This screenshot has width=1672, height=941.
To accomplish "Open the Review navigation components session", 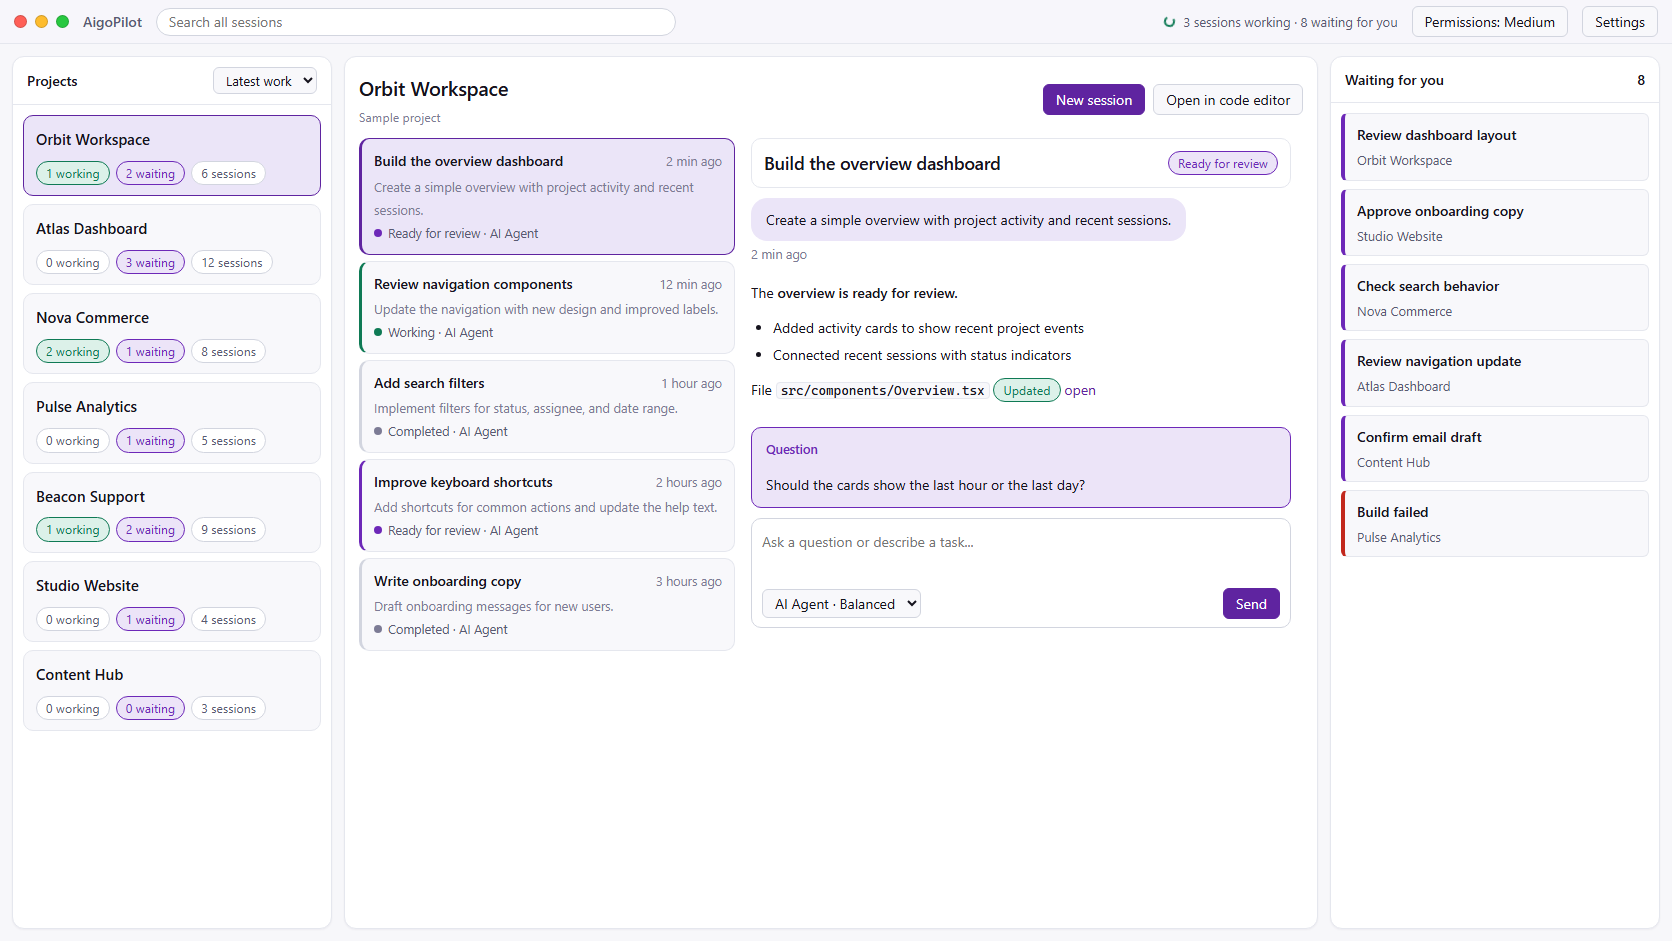I will [547, 307].
